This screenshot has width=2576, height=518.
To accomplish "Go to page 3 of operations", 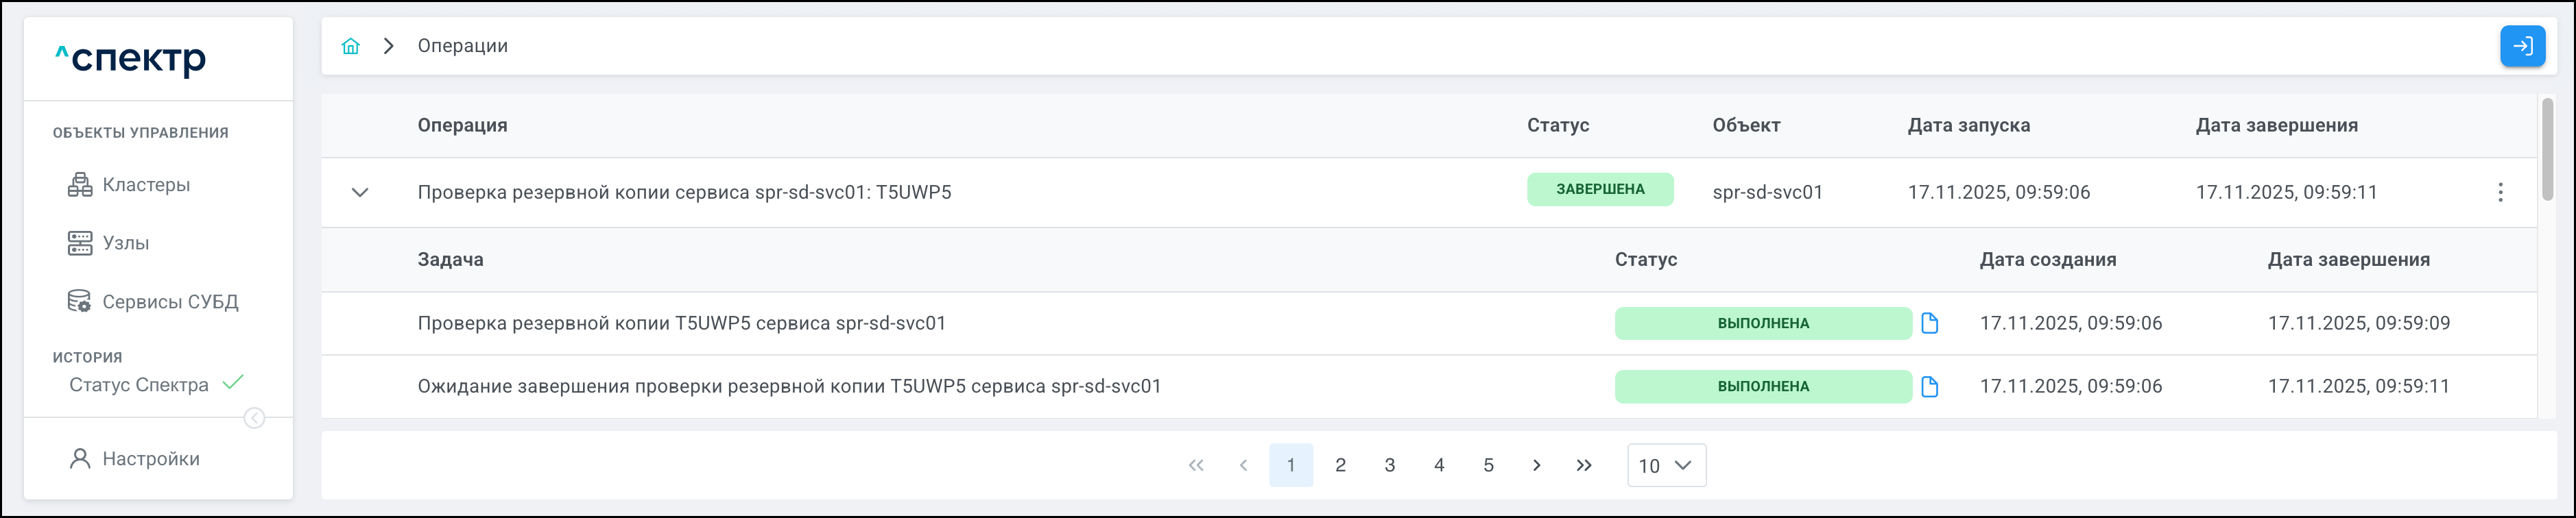I will pyautogui.click(x=1389, y=465).
